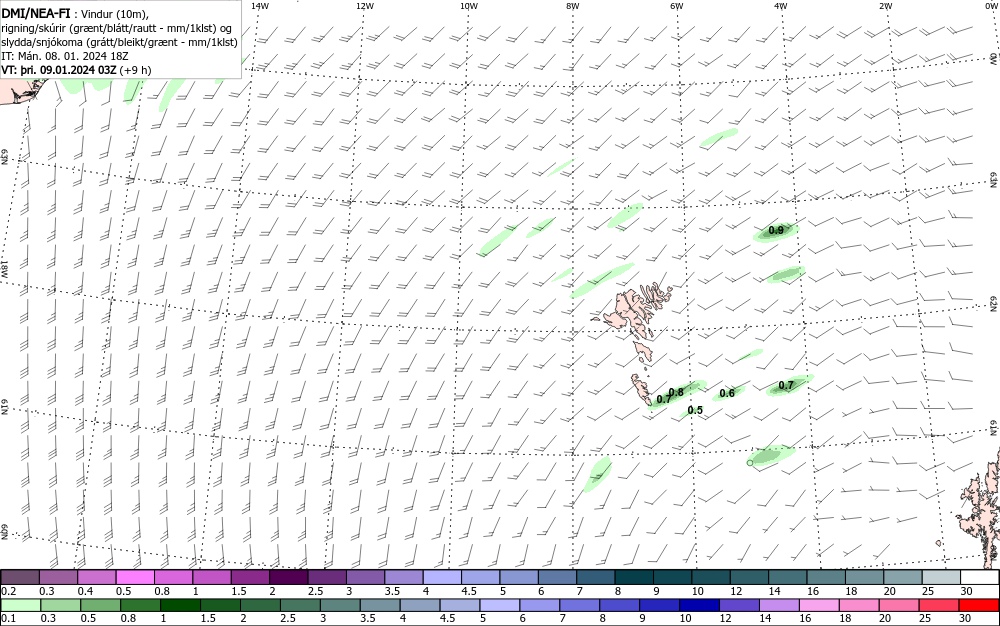This screenshot has height=626, width=1000.
Task: Pick the bright red swatch labeled 30 in lower scale
Action: (979, 605)
